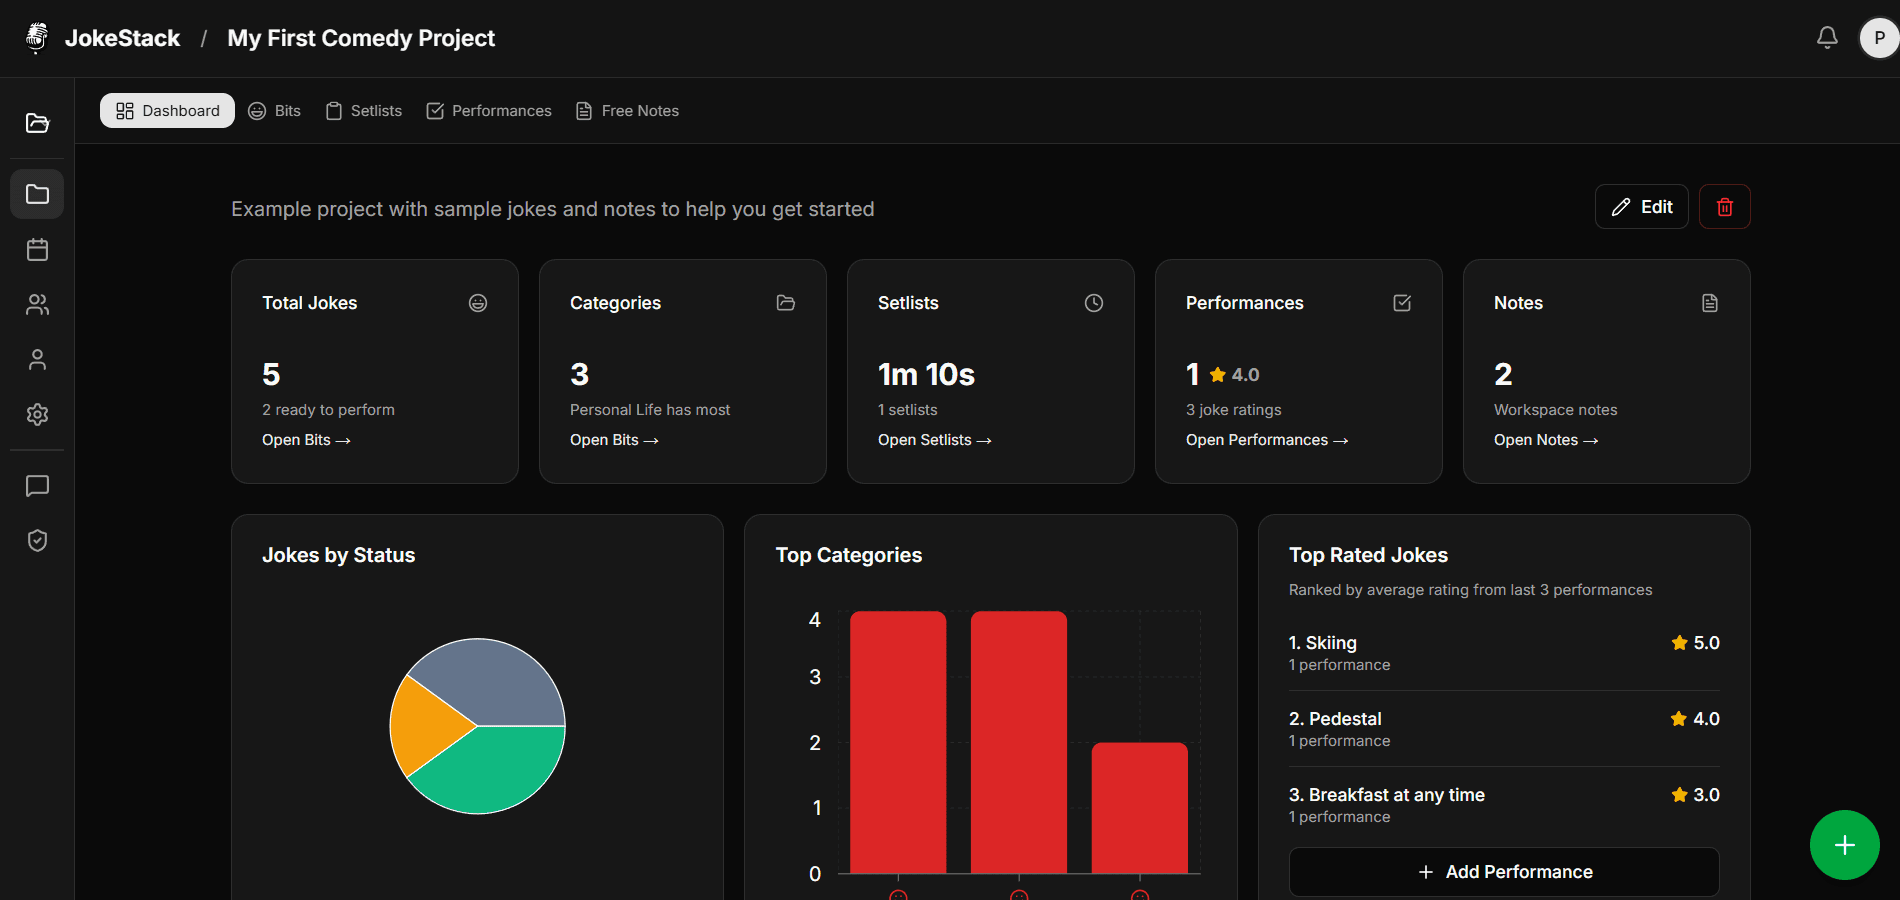This screenshot has height=900, width=1900.
Task: Open the single-user profile sidebar icon
Action: (37, 359)
